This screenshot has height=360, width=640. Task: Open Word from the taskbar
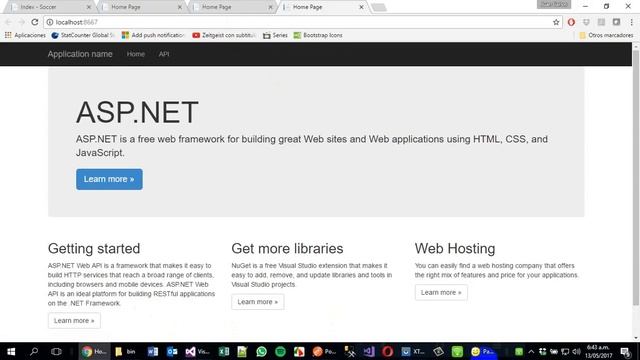(x=153, y=351)
